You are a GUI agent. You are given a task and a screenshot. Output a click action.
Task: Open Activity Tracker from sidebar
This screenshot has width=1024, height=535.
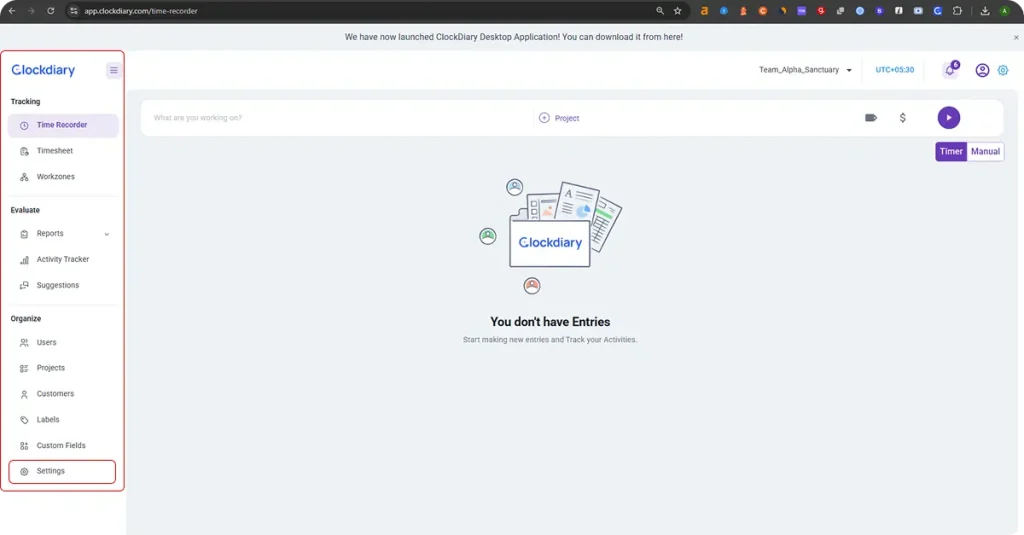click(63, 259)
